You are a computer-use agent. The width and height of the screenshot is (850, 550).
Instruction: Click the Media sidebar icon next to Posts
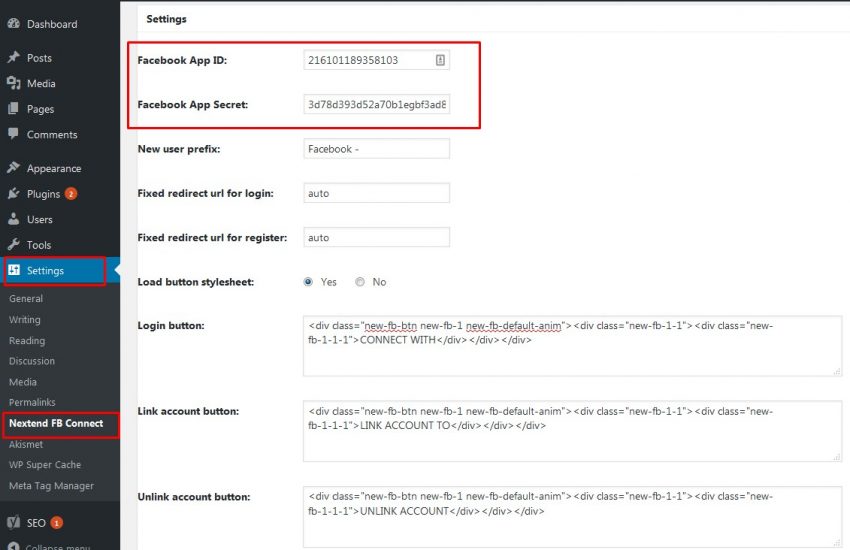point(14,83)
